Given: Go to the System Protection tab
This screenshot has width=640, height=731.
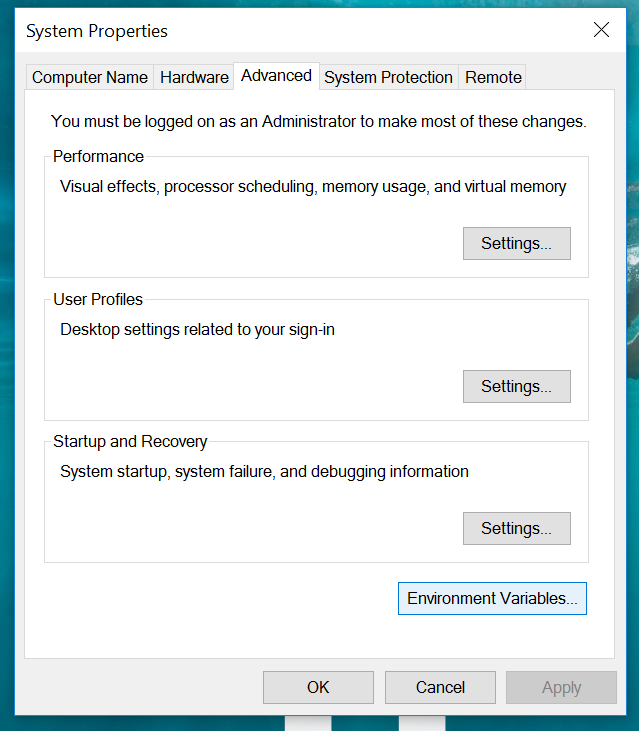Looking at the screenshot, I should coord(388,77).
